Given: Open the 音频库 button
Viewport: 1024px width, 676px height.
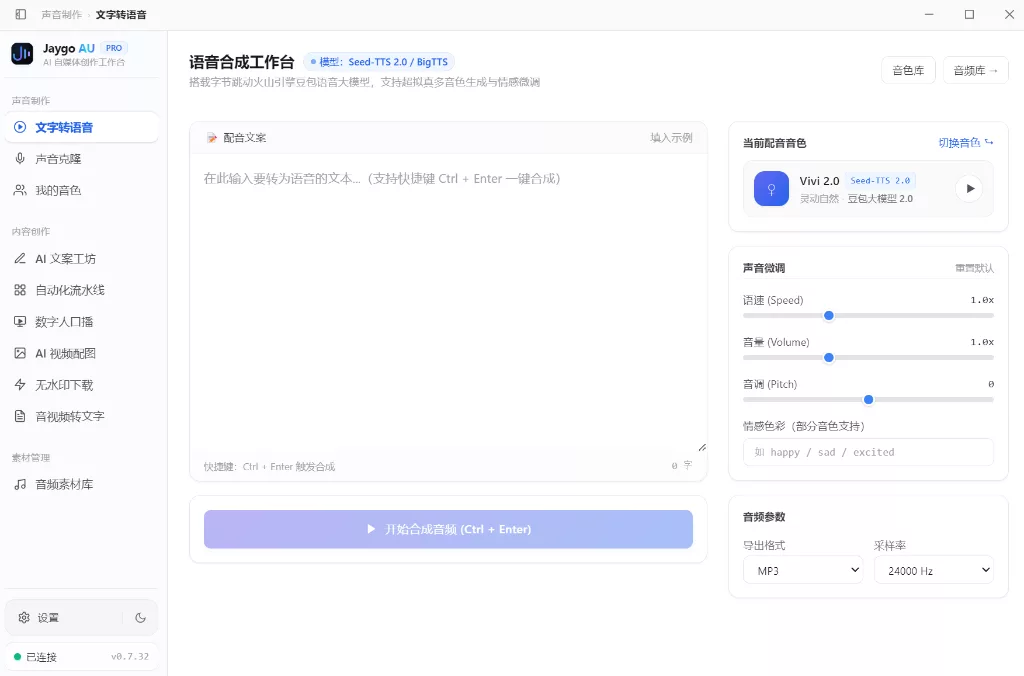Looking at the screenshot, I should (x=976, y=71).
